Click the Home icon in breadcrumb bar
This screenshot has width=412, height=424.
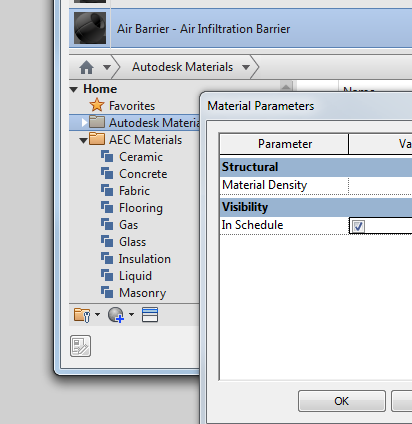[x=86, y=67]
